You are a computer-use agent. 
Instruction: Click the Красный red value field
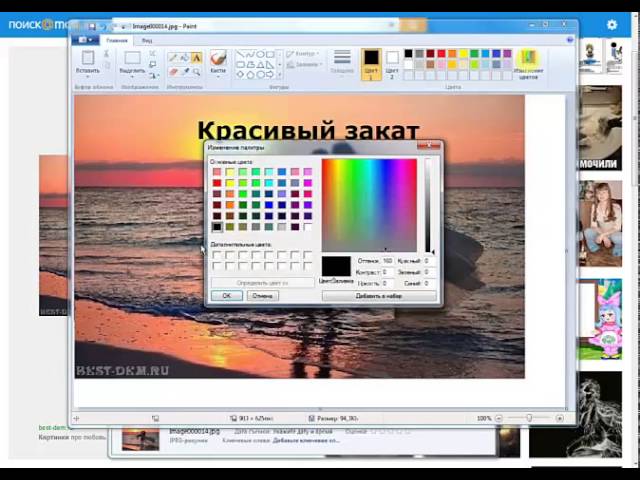[x=429, y=260]
